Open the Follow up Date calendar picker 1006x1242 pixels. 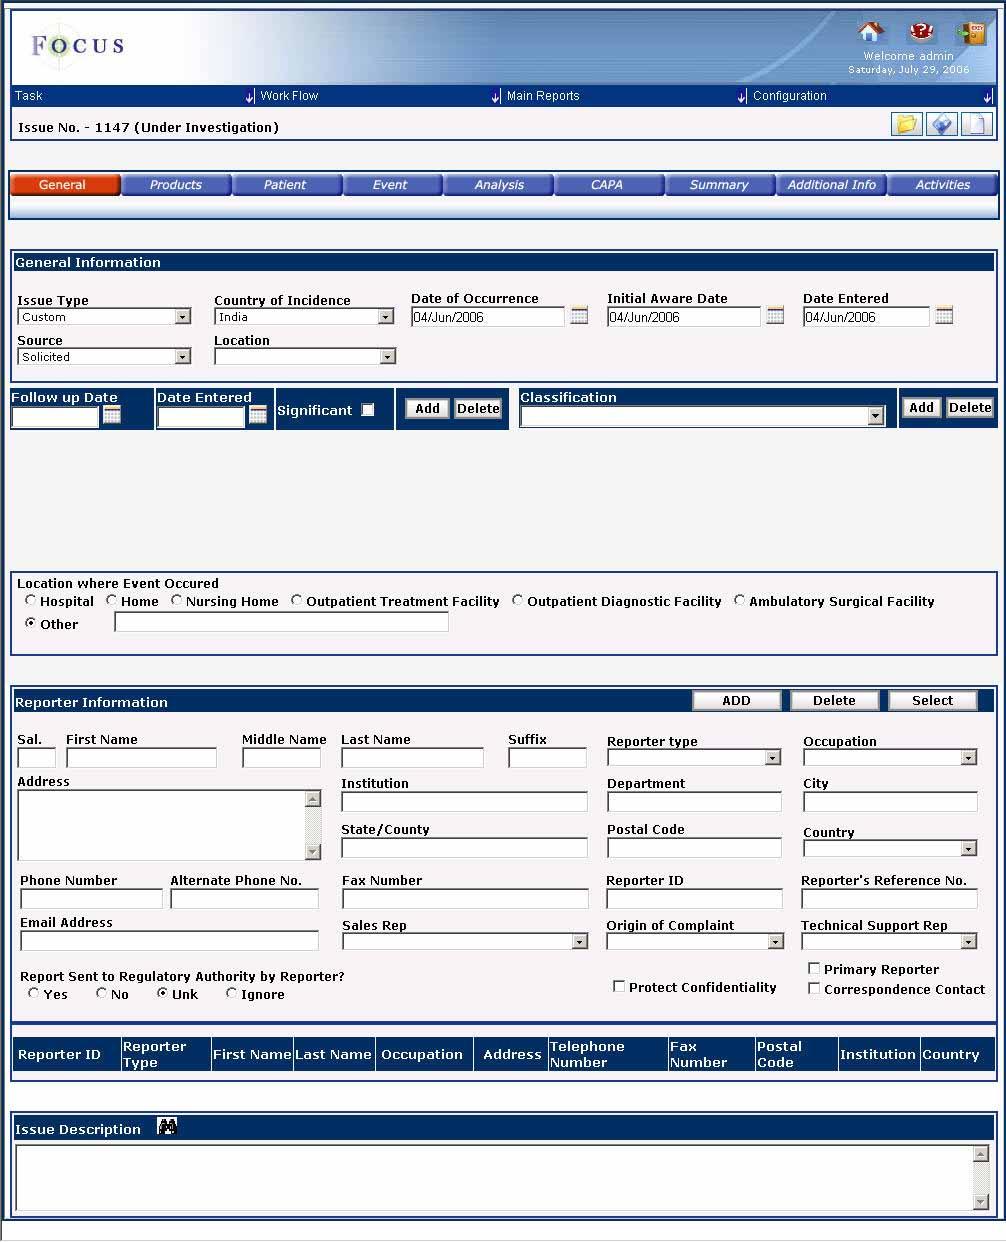(112, 415)
